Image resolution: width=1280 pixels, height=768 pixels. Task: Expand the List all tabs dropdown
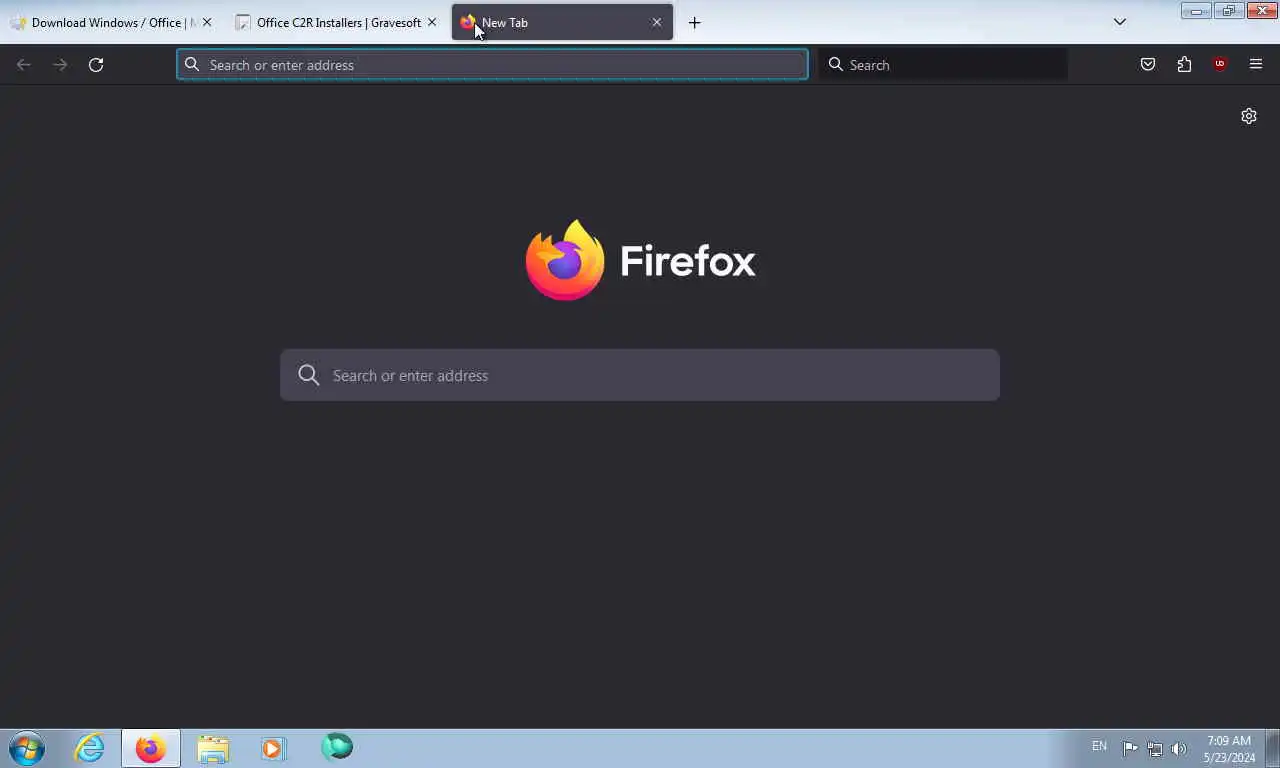coord(1120,22)
